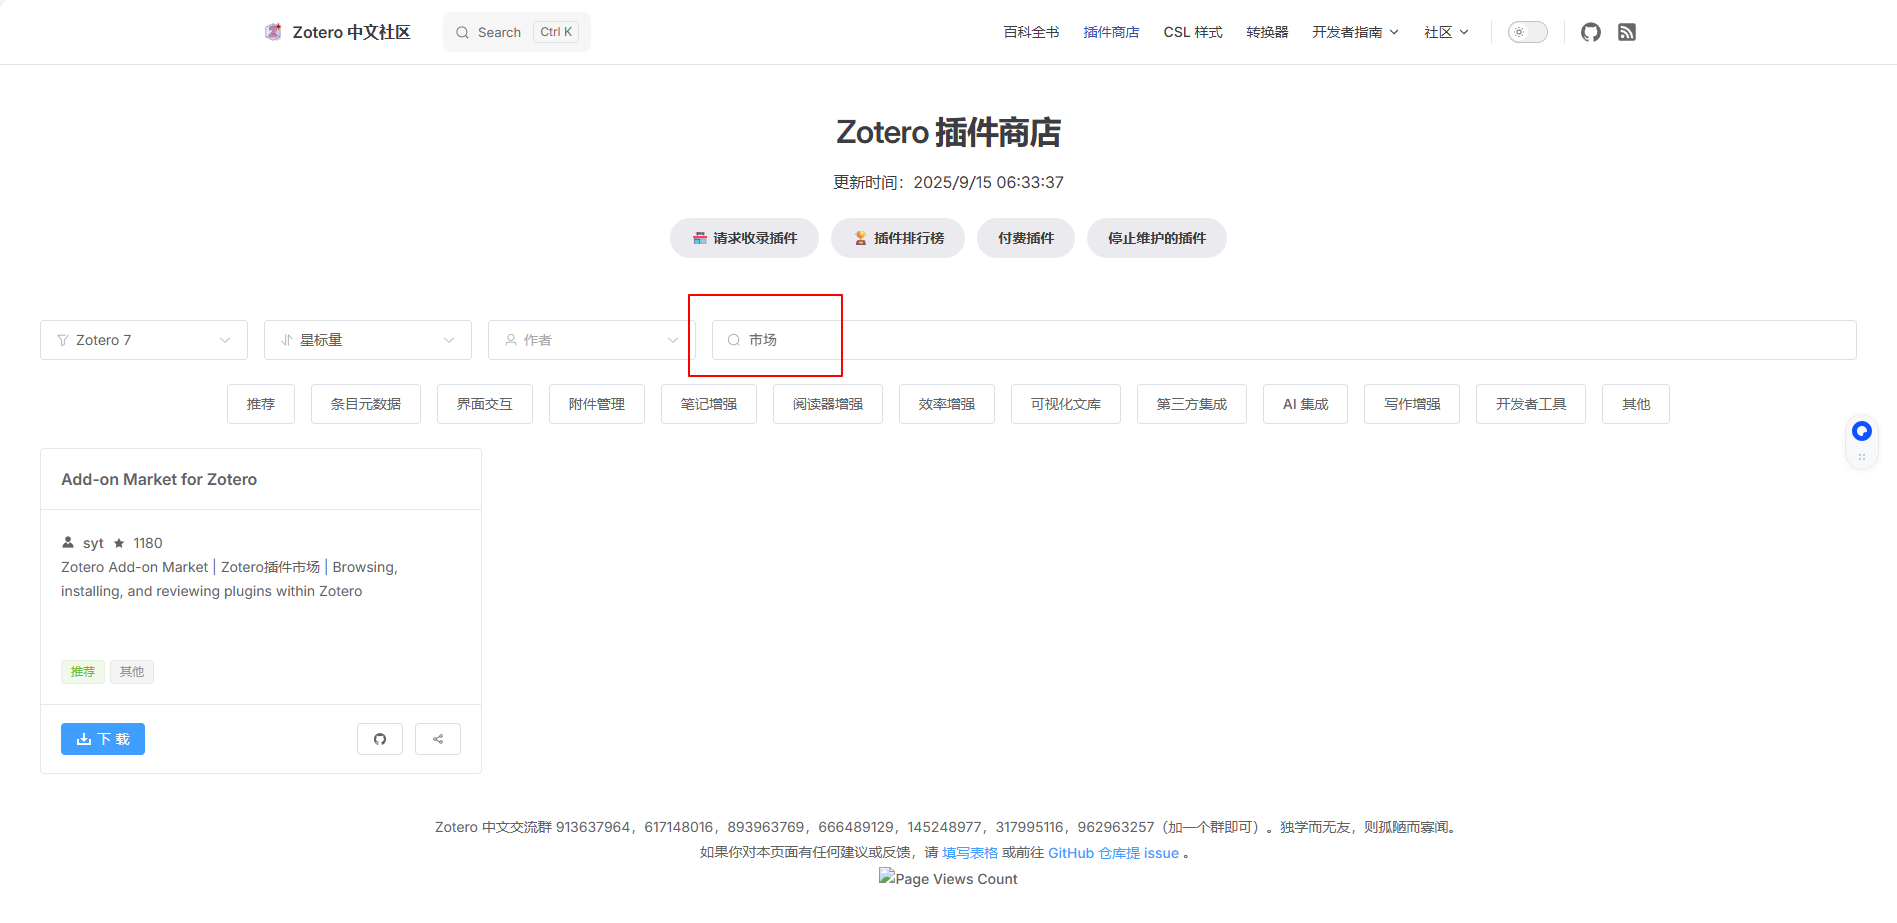Click the author name syt
The height and width of the screenshot is (923, 1897).
tap(93, 543)
